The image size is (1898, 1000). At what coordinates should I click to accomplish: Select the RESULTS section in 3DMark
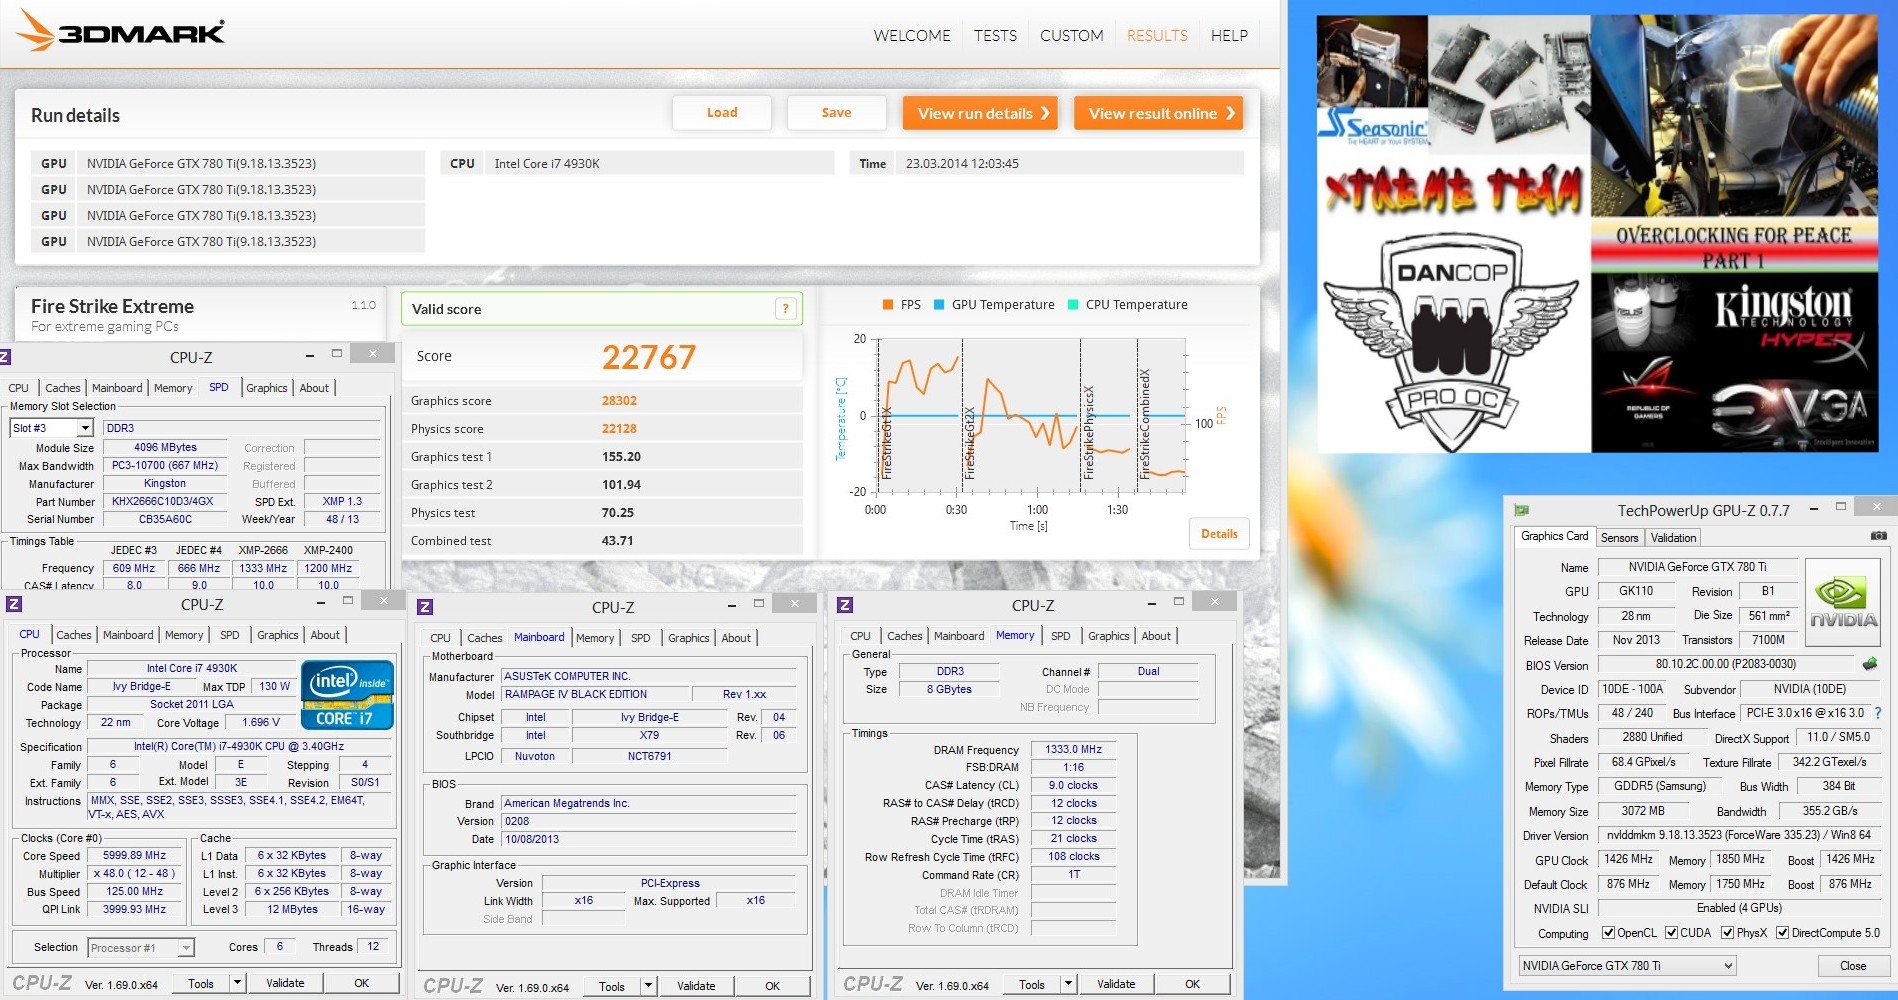coord(1157,35)
